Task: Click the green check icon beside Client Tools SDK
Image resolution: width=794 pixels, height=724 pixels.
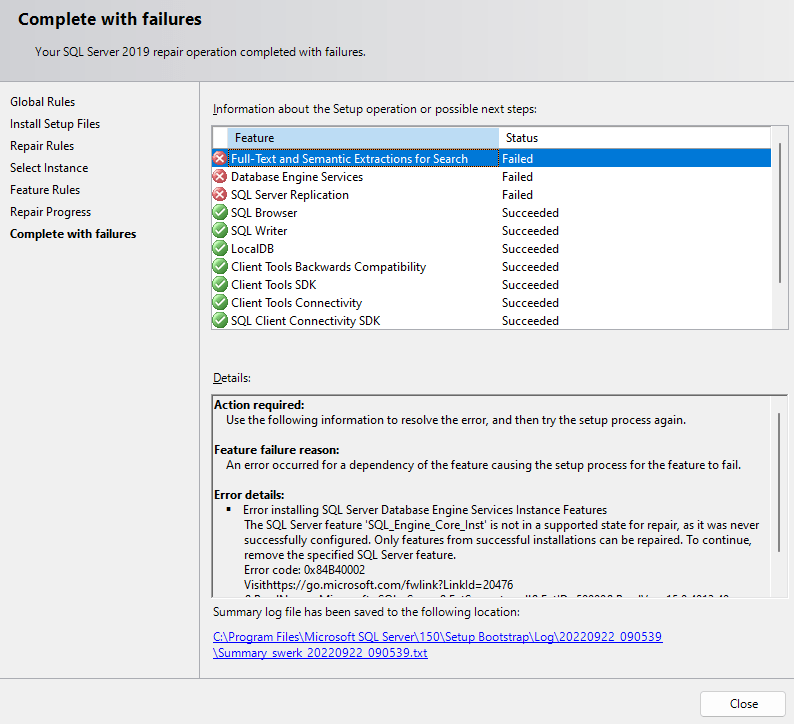Action: pos(220,285)
